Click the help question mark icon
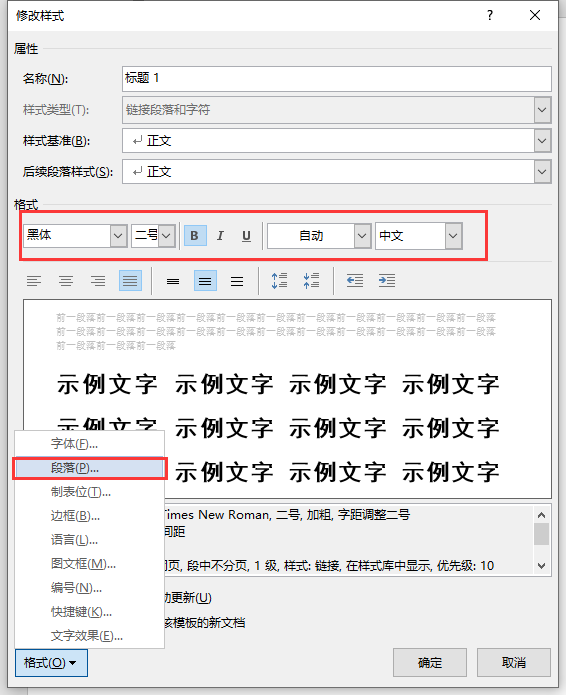Image resolution: width=566 pixels, height=695 pixels. (490, 16)
